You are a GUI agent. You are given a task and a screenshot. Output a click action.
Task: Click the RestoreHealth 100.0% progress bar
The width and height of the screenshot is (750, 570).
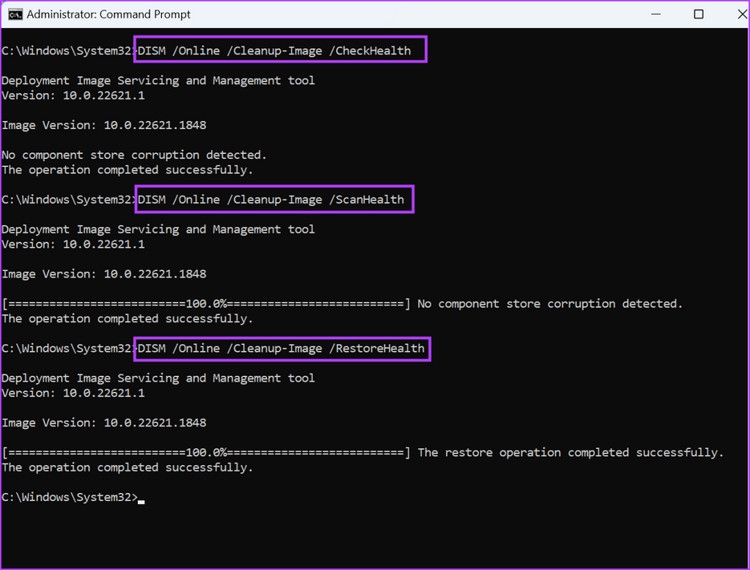206,452
